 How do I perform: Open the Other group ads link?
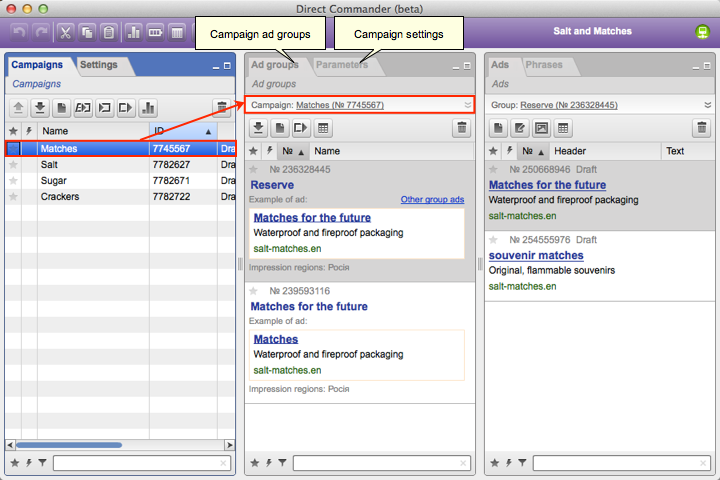[432, 199]
